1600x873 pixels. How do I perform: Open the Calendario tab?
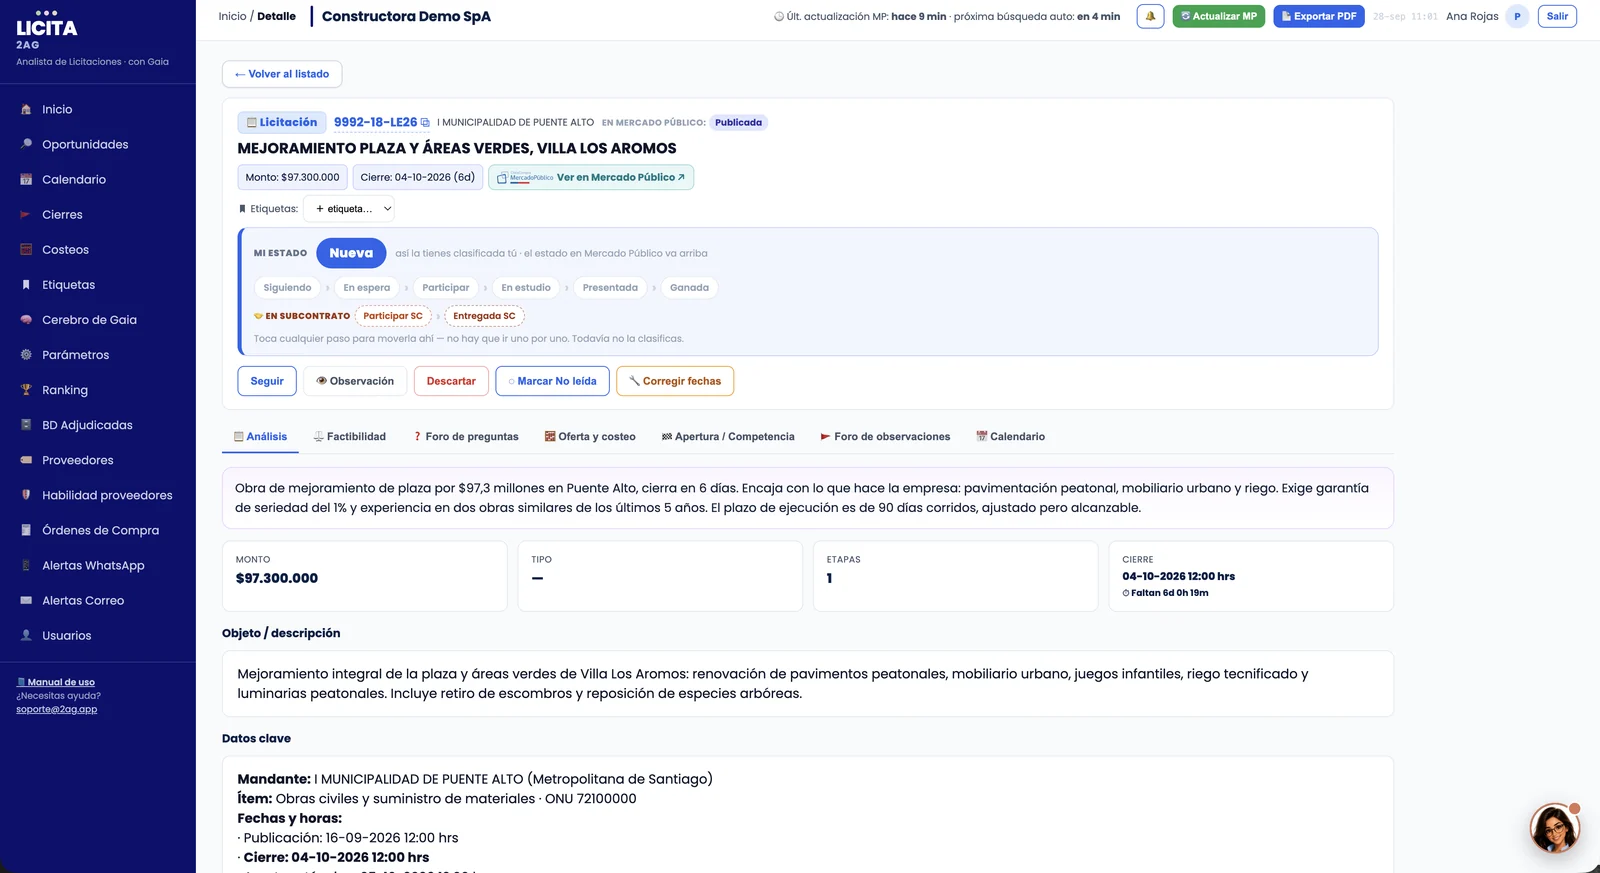point(1011,437)
